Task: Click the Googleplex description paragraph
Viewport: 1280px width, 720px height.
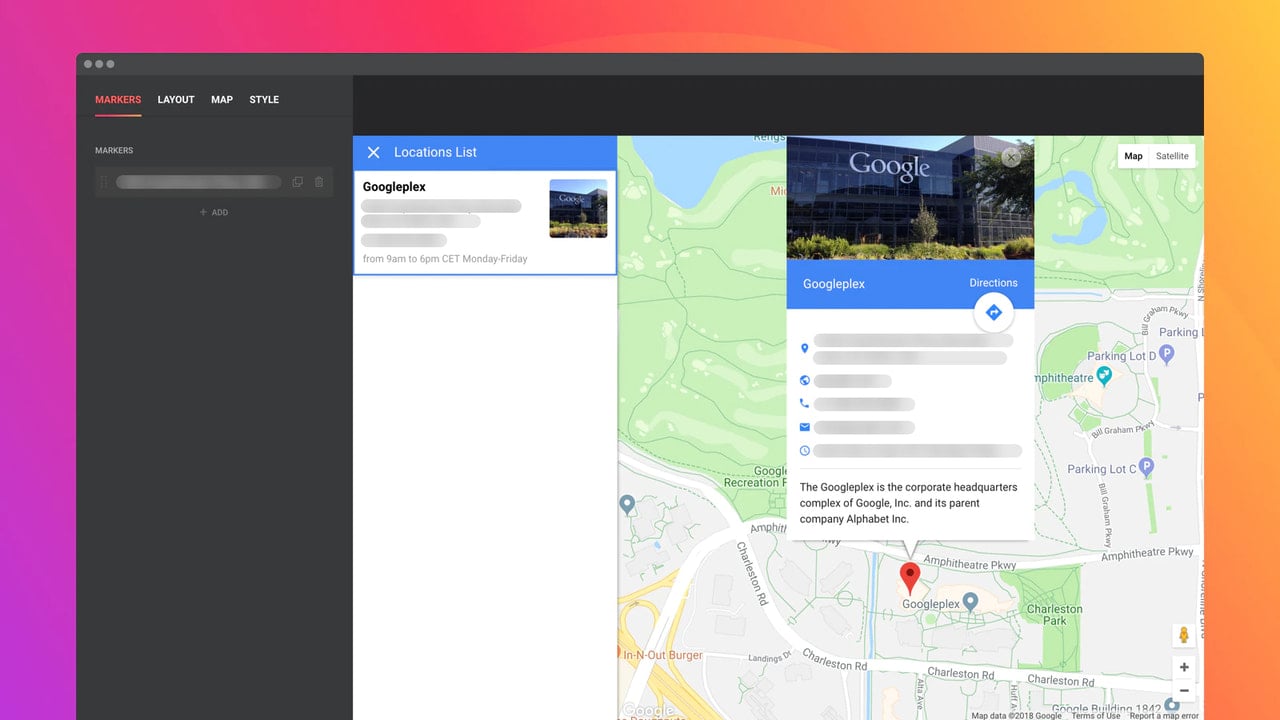Action: point(909,503)
